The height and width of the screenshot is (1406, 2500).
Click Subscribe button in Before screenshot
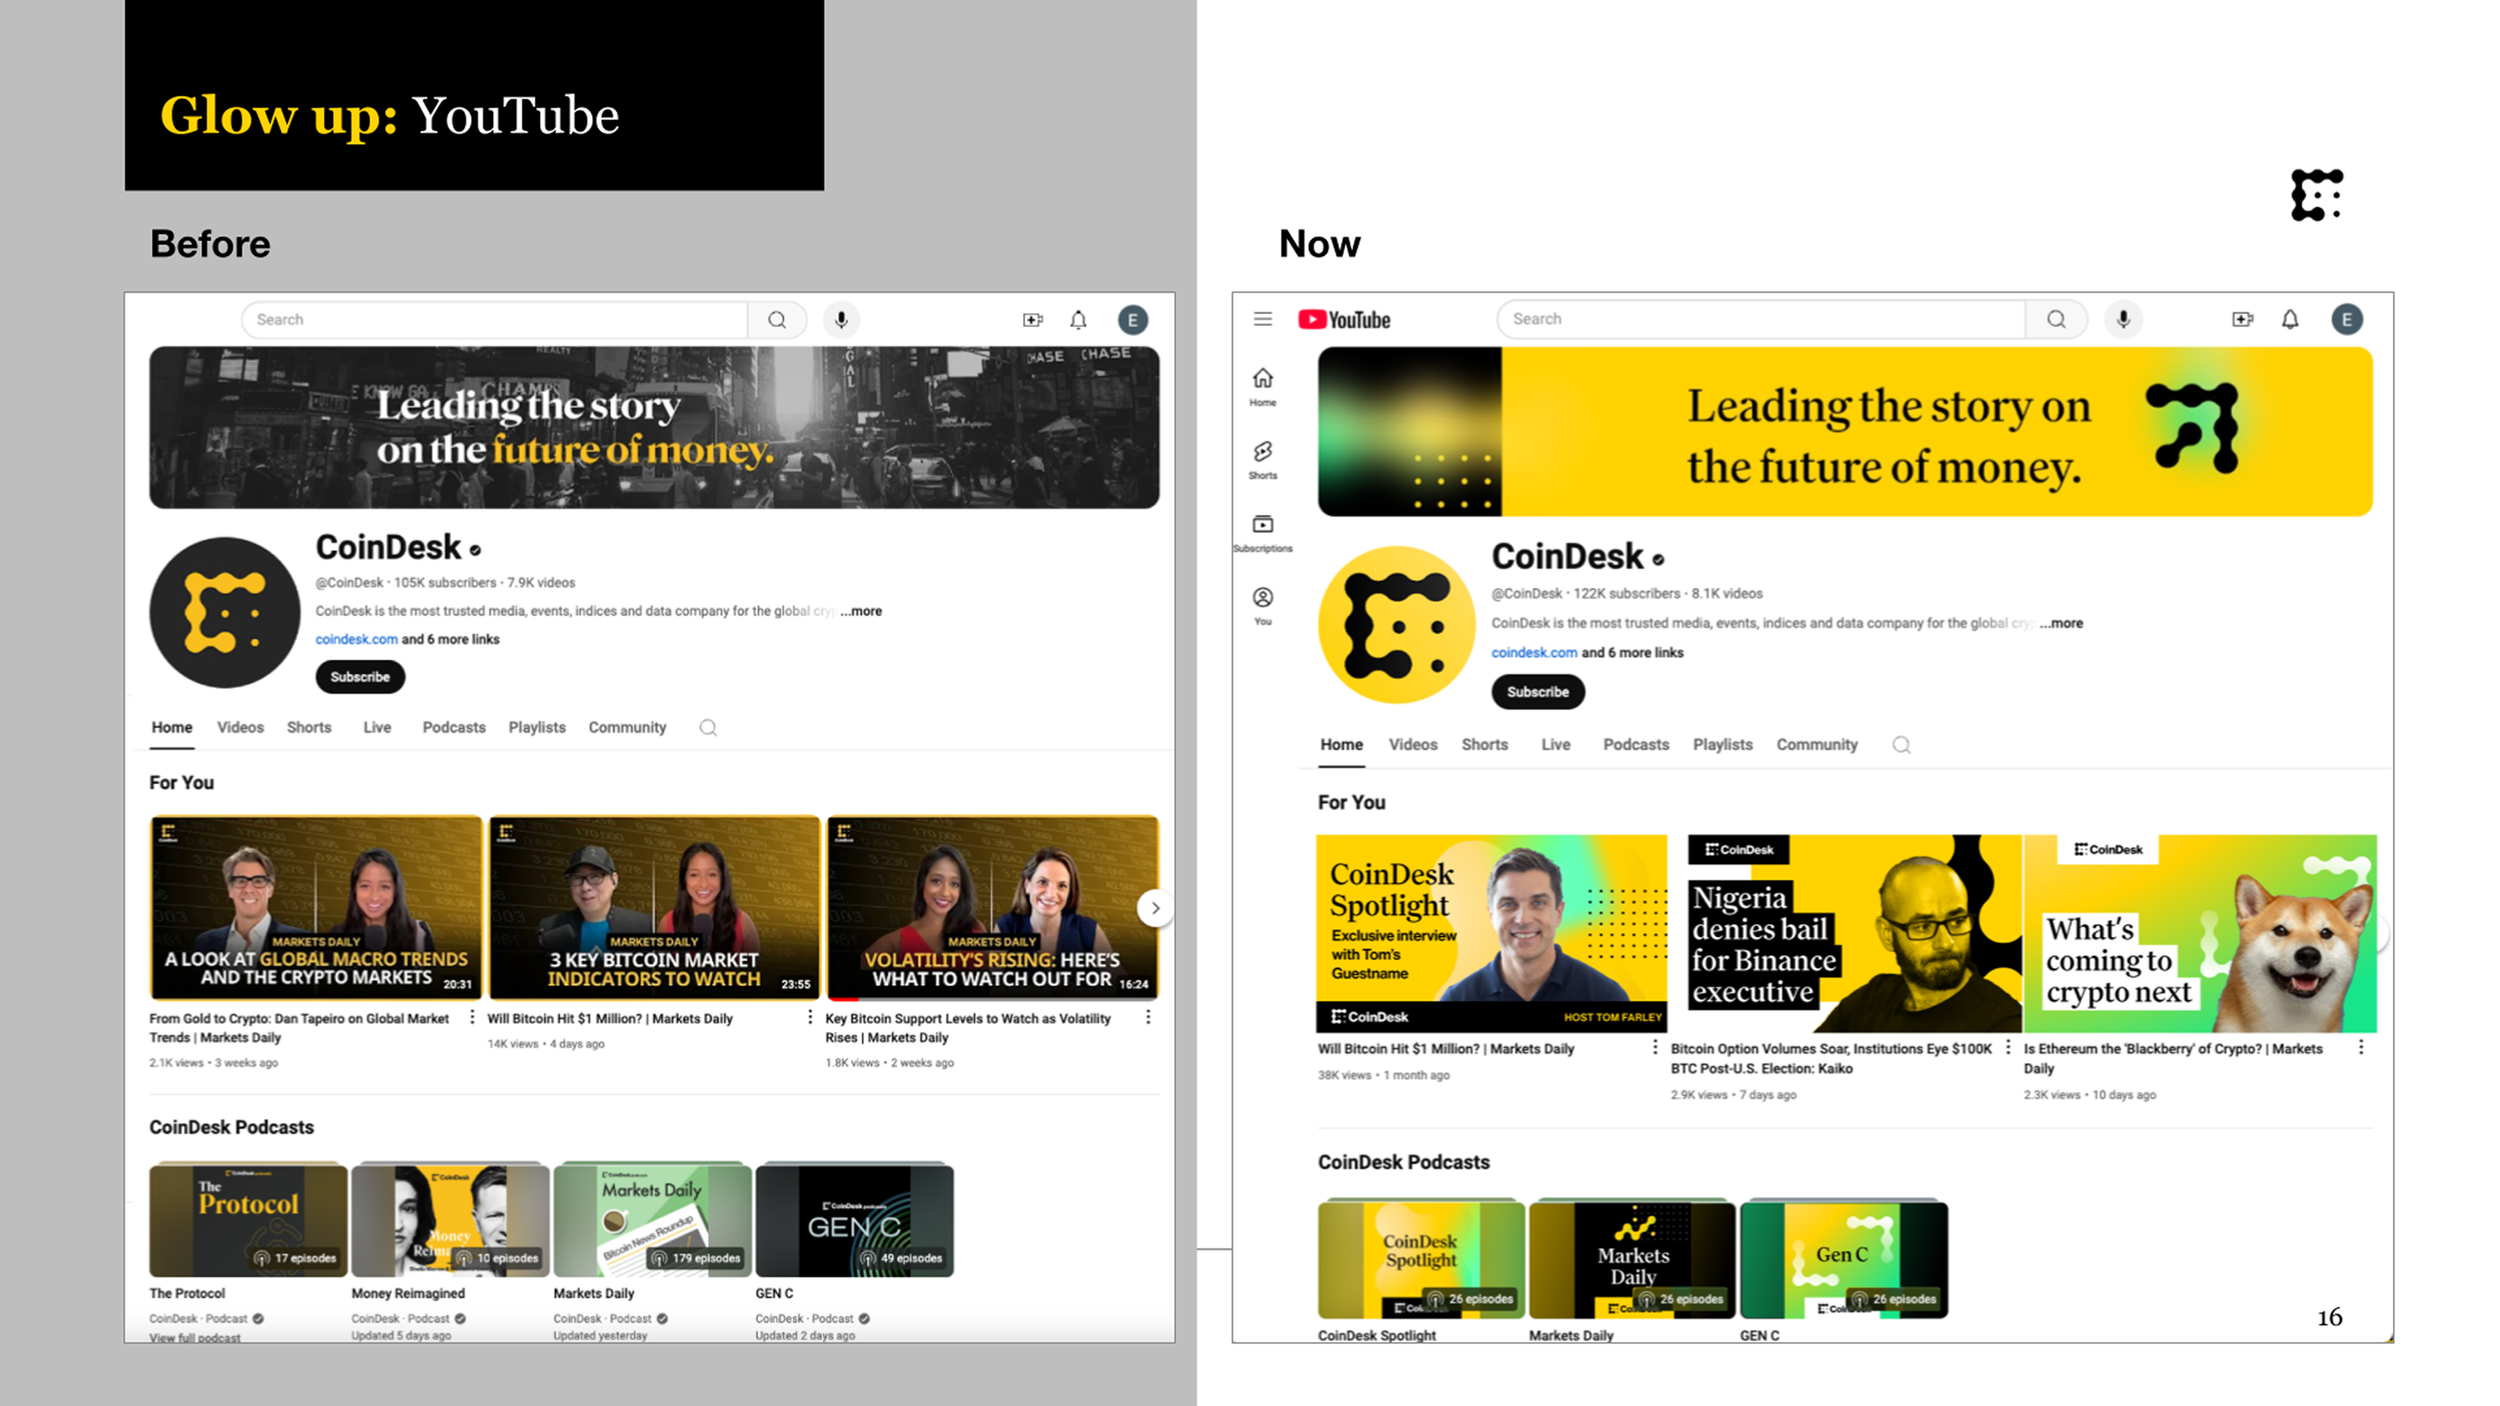point(360,677)
